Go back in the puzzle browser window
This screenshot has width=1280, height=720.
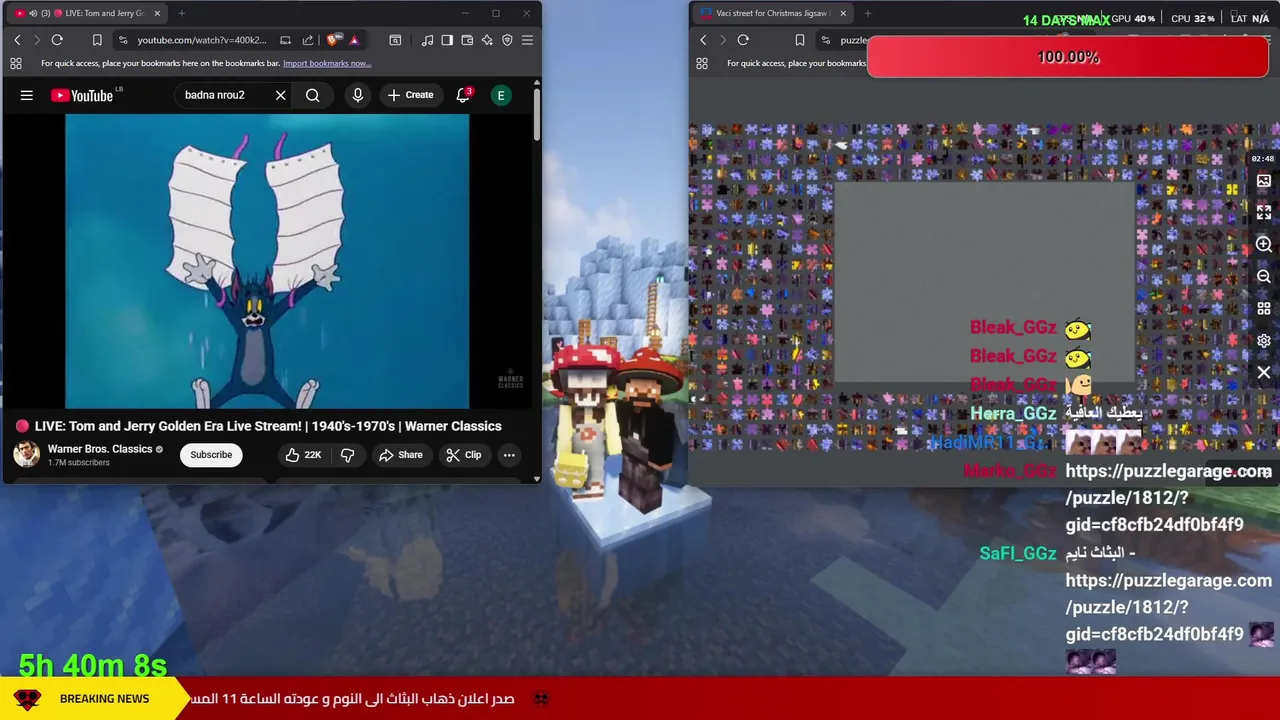tap(703, 40)
